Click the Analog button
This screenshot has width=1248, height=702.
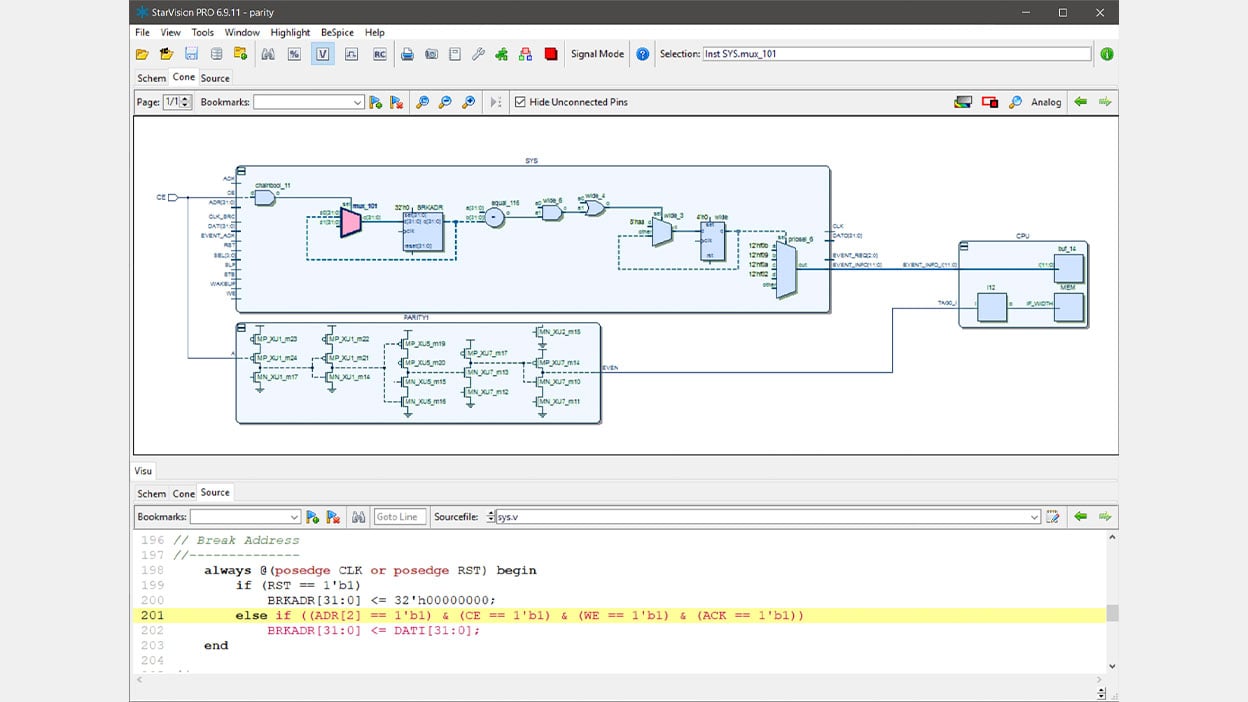tap(1046, 102)
